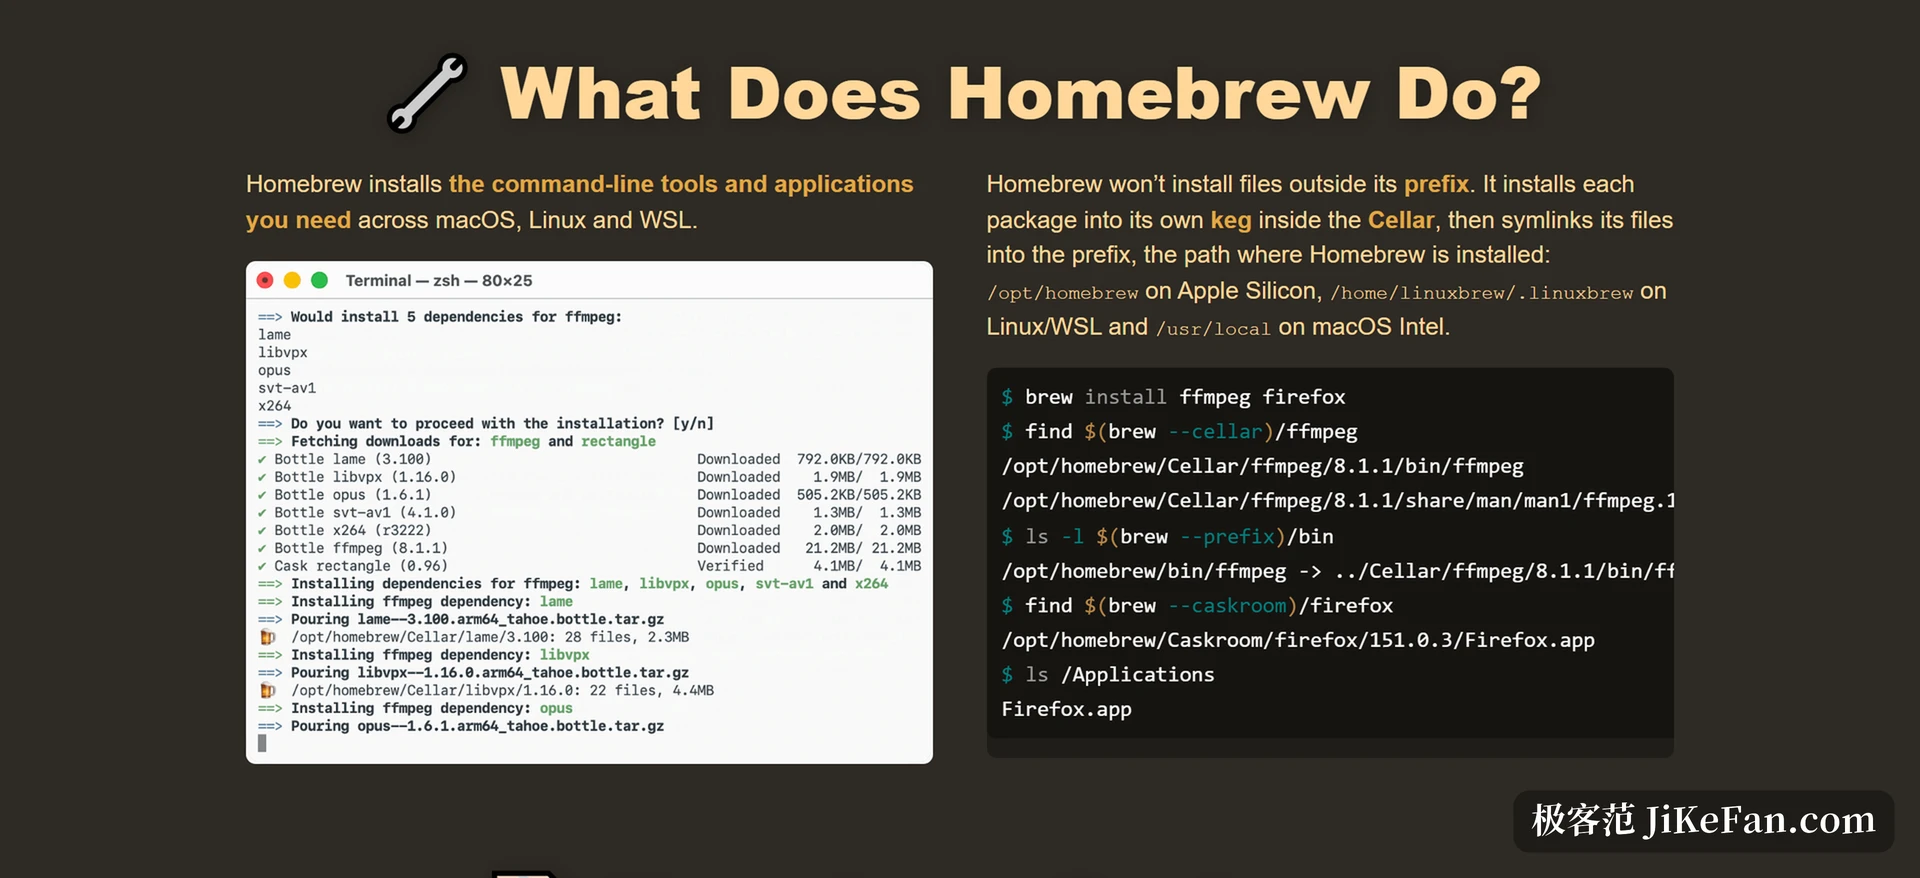The width and height of the screenshot is (1920, 878).
Task: Select the 'Pouring lame--3.100.arm64_tahoe.bottle.tar.gz' line
Action: 461,620
